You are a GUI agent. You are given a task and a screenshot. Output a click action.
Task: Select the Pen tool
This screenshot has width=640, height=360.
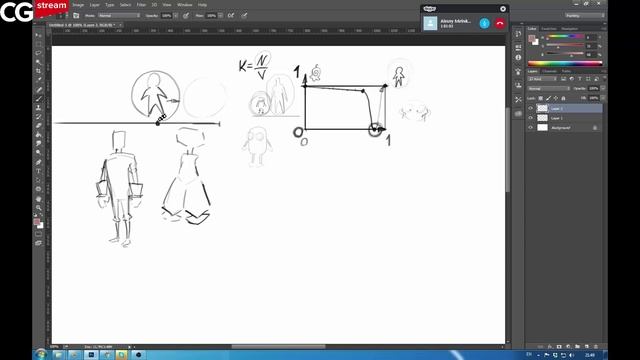[x=38, y=162]
